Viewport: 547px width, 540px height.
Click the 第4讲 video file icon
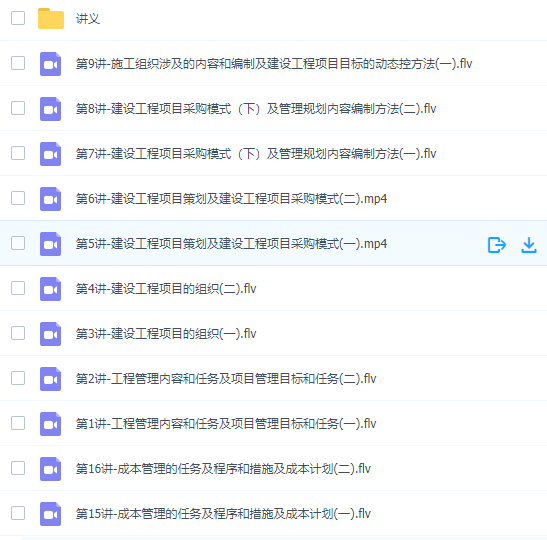[51, 289]
